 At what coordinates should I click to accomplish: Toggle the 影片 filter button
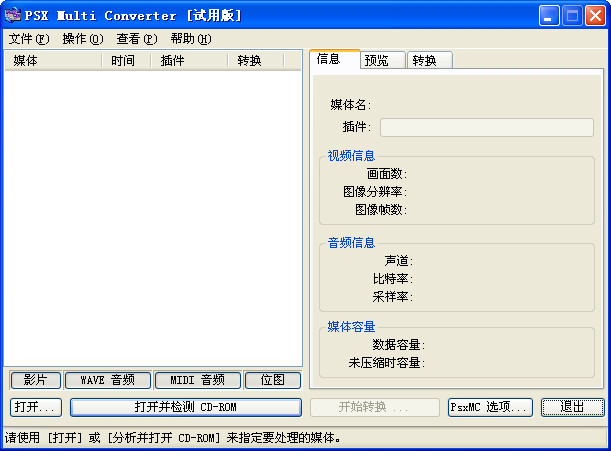click(36, 380)
